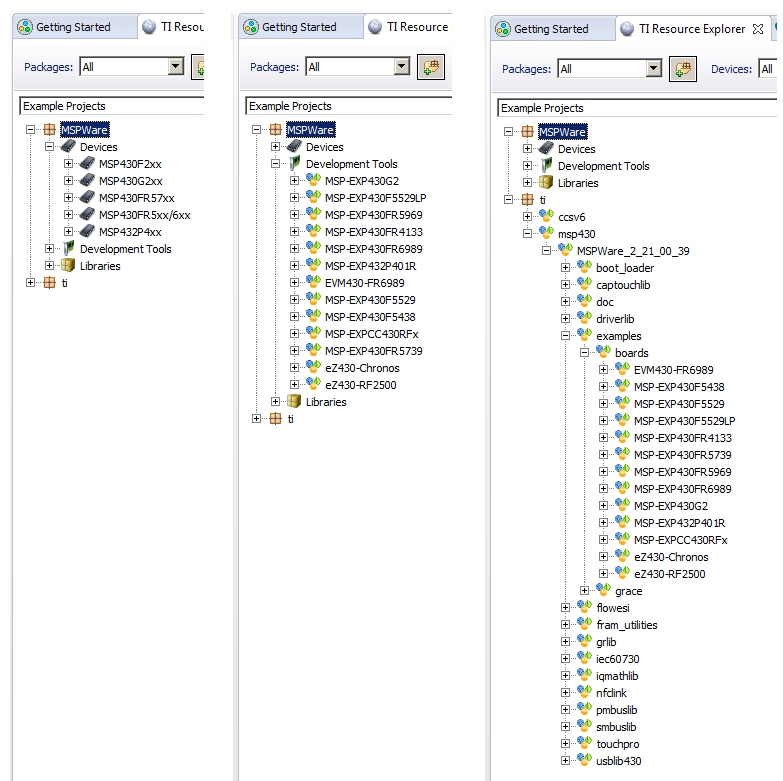Click add package button in middle panel
783x781 pixels.
point(430,67)
